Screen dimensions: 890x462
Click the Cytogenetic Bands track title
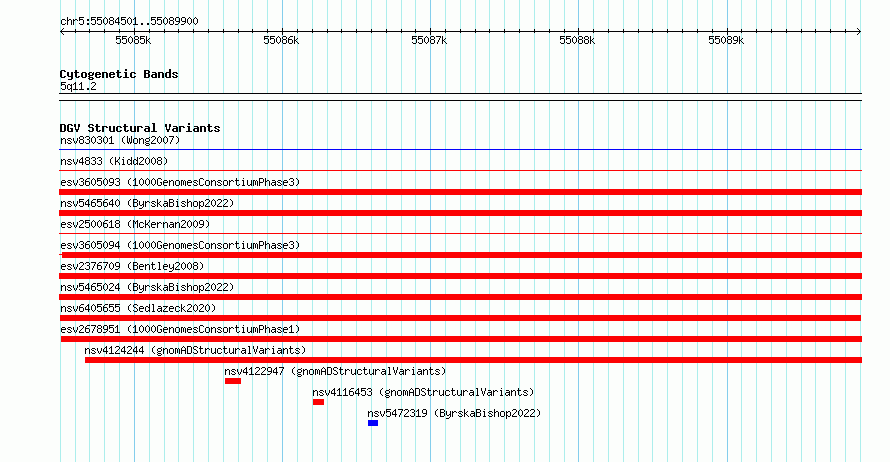[119, 74]
